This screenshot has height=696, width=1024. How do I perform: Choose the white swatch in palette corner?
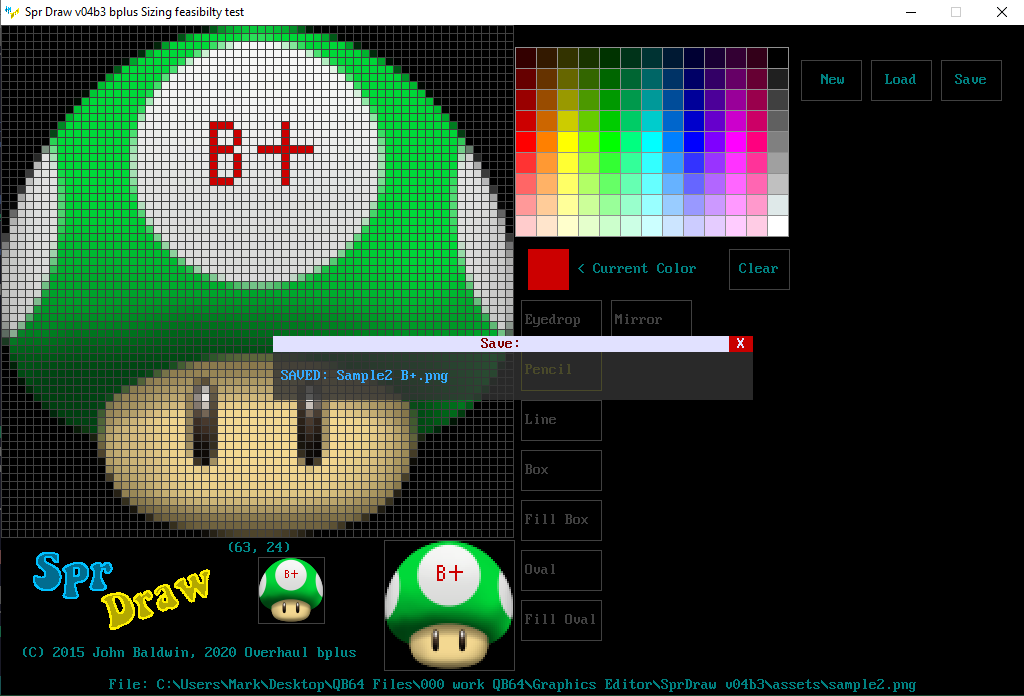pyautogui.click(x=778, y=226)
